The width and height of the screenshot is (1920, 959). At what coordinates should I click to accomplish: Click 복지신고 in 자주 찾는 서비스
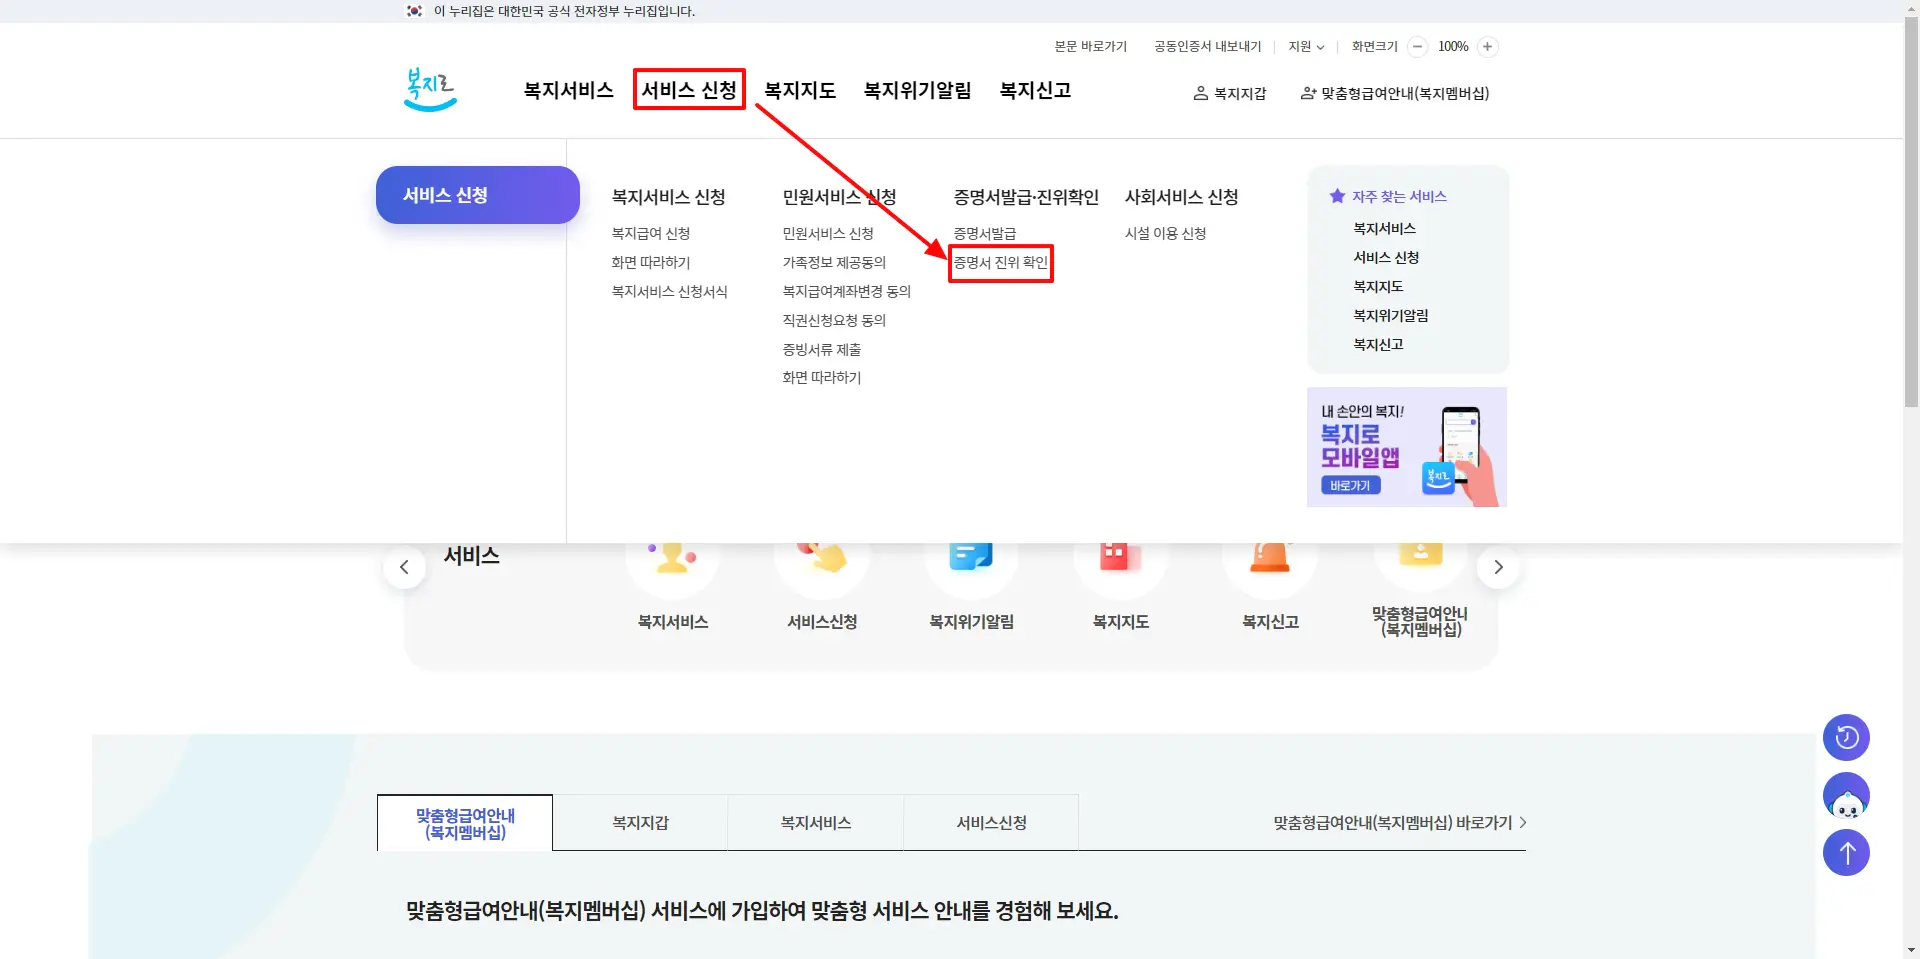click(x=1378, y=344)
